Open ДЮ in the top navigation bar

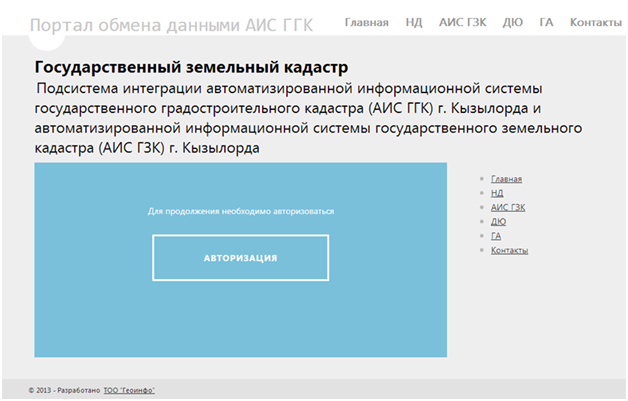[x=512, y=22]
